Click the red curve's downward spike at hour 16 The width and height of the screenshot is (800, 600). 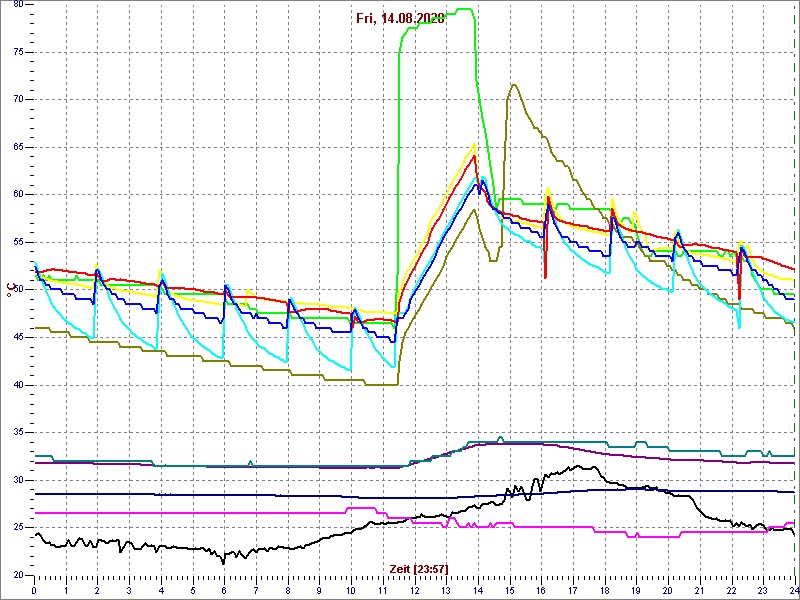tap(545, 276)
